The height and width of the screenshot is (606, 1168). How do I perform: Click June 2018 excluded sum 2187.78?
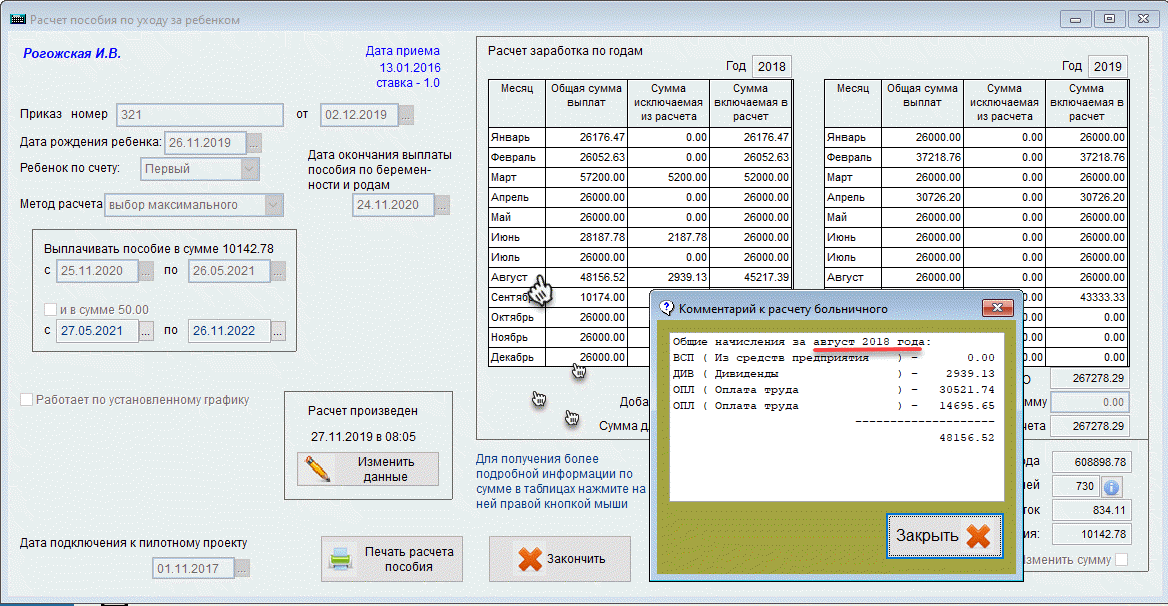(x=668, y=237)
